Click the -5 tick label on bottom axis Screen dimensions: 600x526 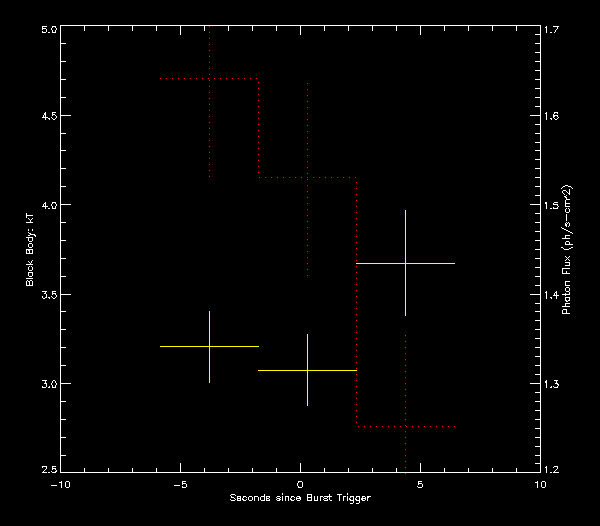tap(179, 485)
